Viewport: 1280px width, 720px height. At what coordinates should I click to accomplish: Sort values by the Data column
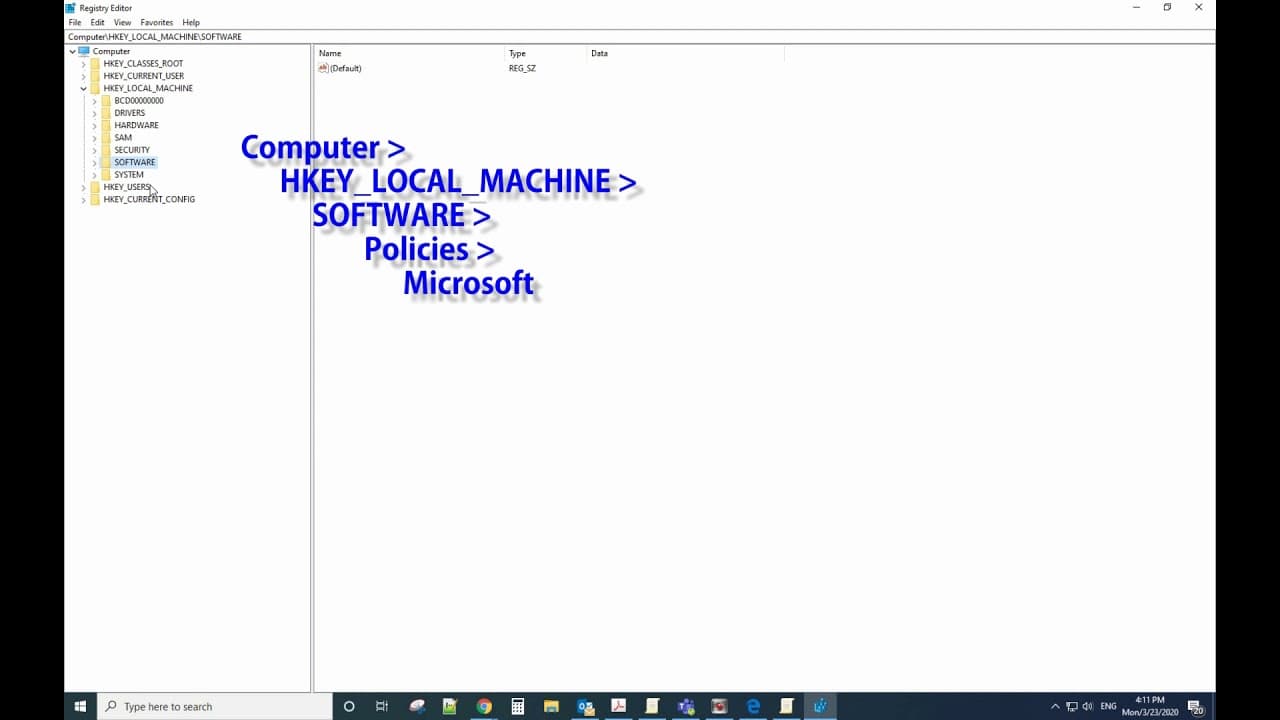click(686, 53)
